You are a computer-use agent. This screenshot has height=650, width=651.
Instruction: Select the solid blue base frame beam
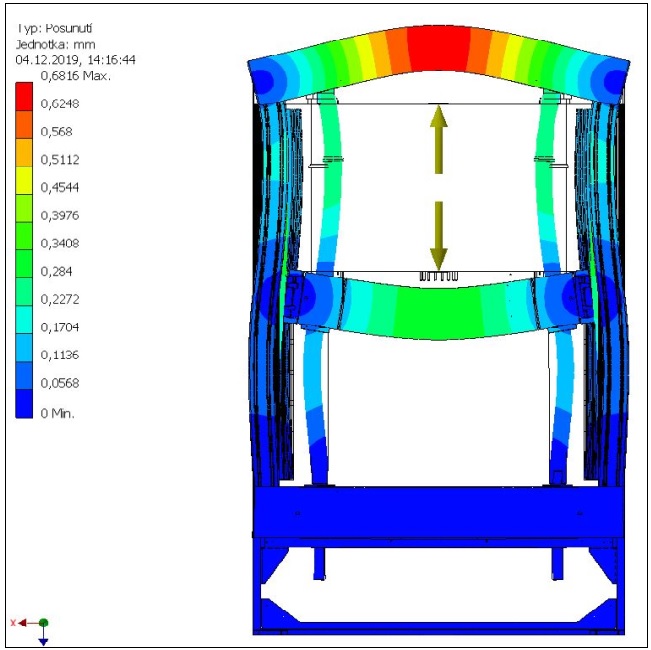pos(438,511)
